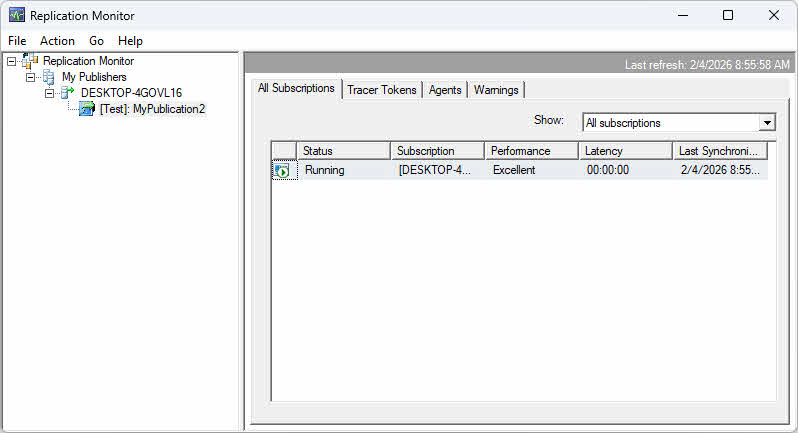This screenshot has width=798, height=433.
Task: Click the running subscription status icon
Action: tap(281, 170)
